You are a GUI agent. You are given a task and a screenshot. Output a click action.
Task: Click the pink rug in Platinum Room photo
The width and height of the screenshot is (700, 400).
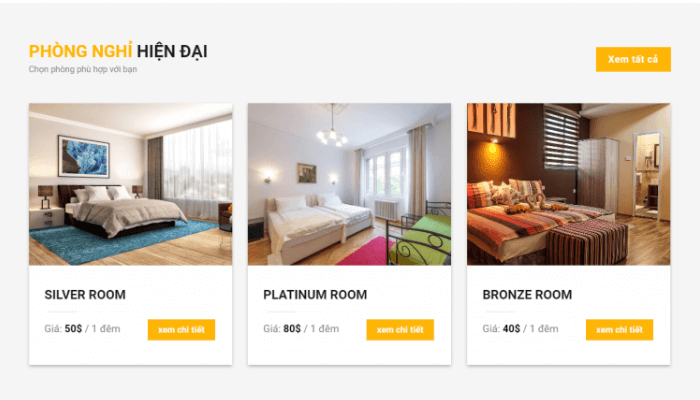tap(364, 251)
